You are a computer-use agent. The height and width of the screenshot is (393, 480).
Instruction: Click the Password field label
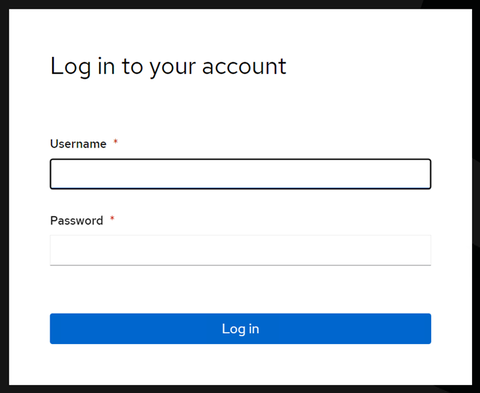coord(77,221)
